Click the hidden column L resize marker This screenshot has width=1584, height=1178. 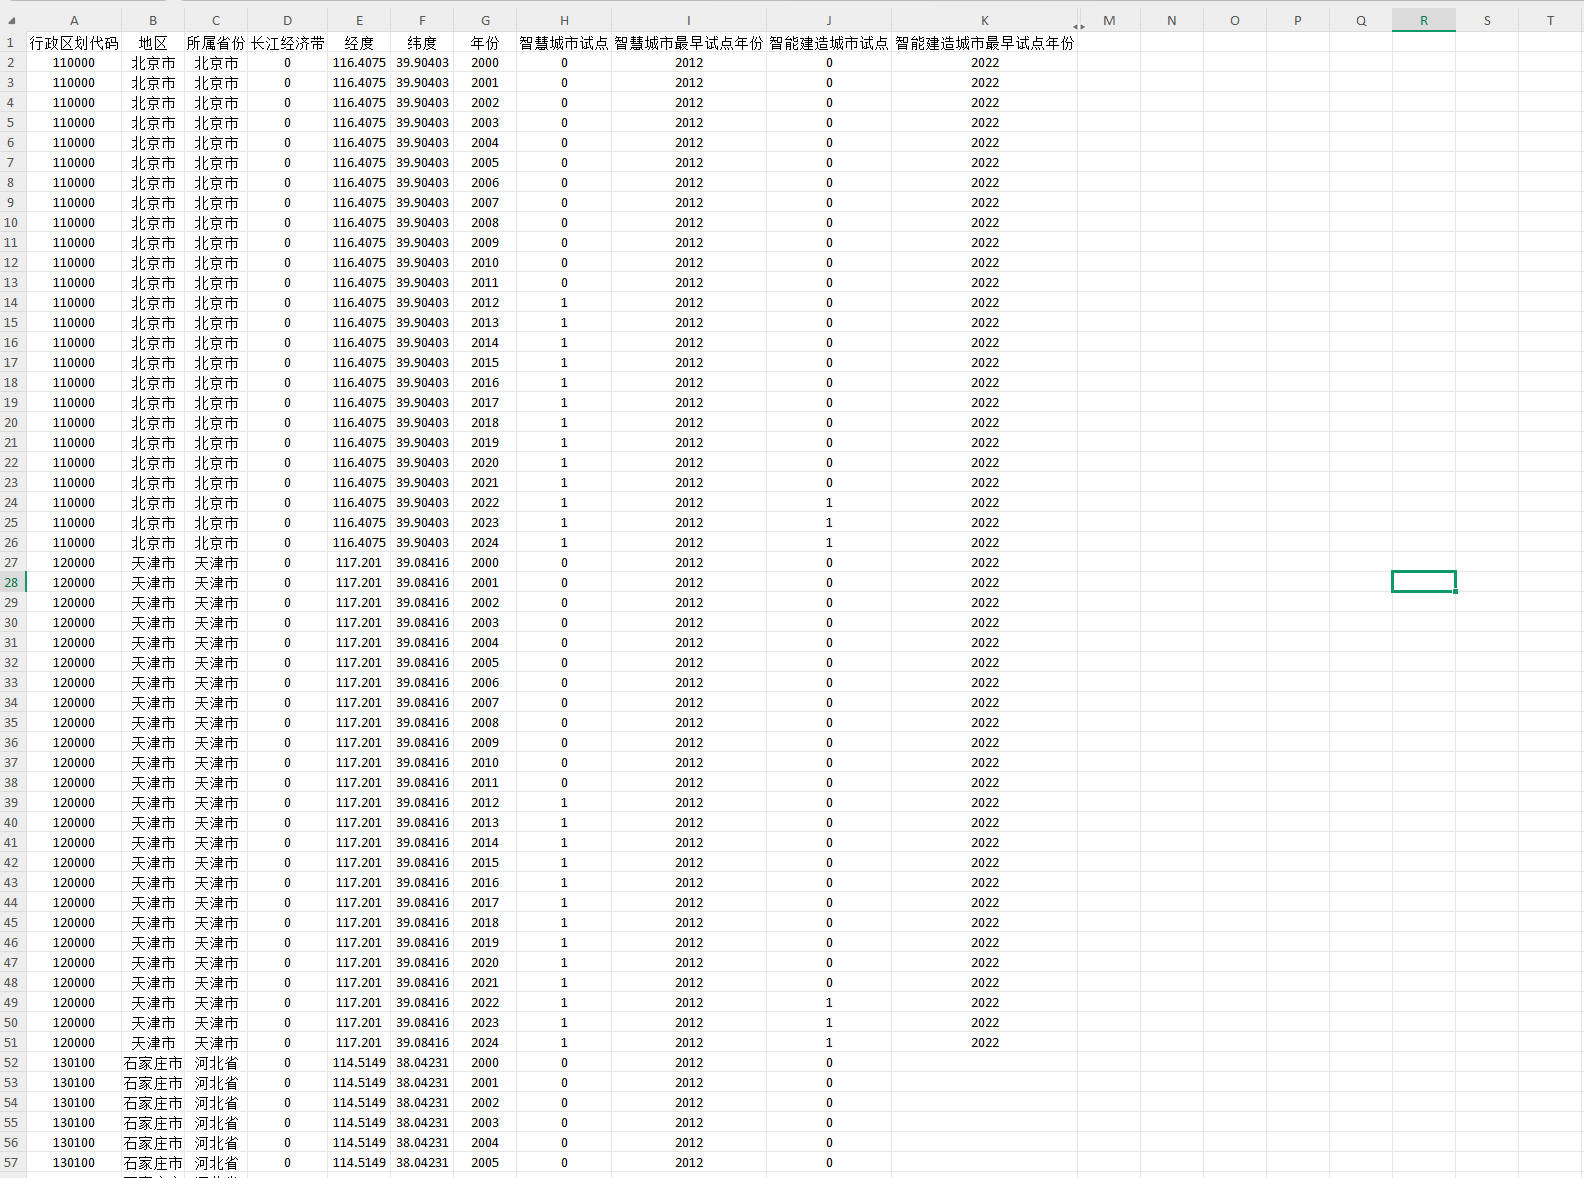[x=1079, y=26]
